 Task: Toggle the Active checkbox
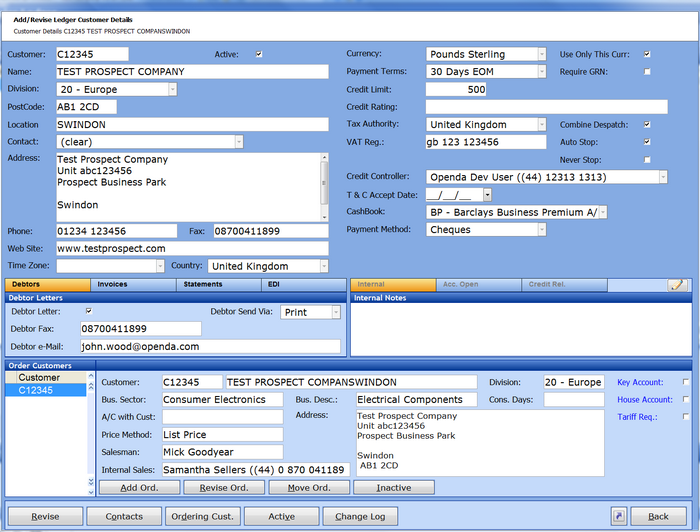click(x=259, y=54)
